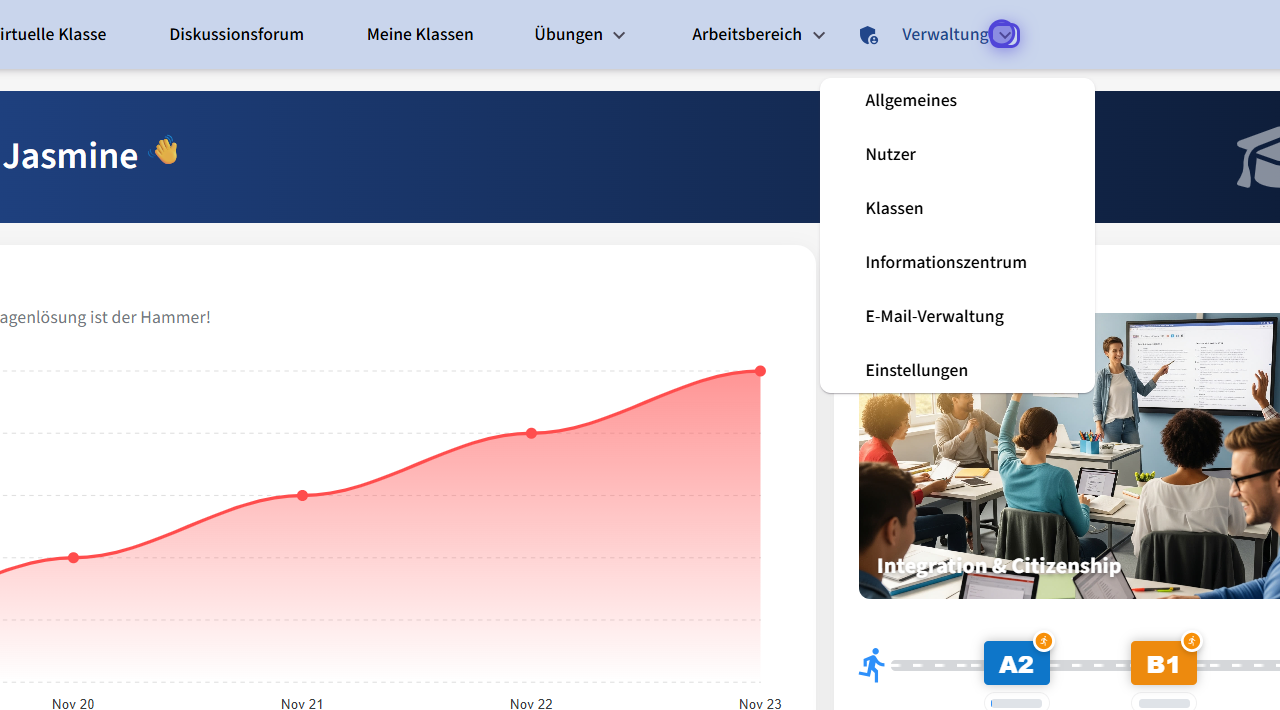Image resolution: width=1280 pixels, height=710 pixels.
Task: Select the blue A2 level badge
Action: pyautogui.click(x=1016, y=664)
